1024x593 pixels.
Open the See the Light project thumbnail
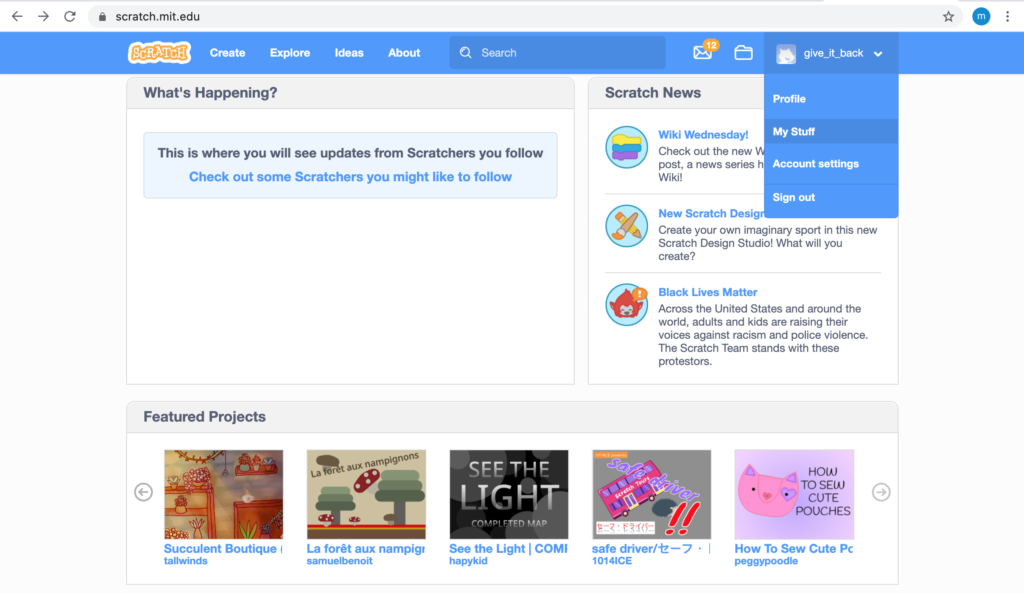(x=508, y=494)
